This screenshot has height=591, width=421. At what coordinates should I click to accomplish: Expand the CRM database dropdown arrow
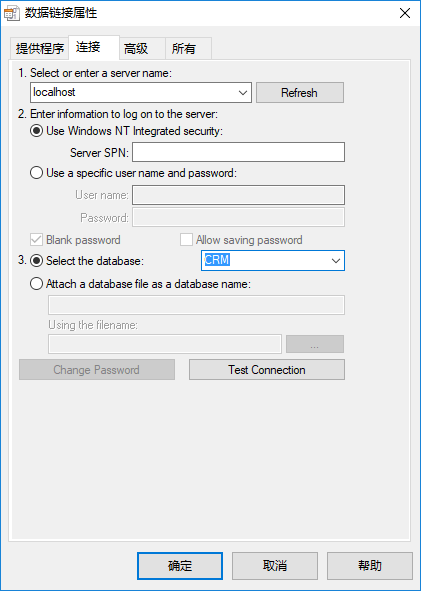pyautogui.click(x=336, y=261)
